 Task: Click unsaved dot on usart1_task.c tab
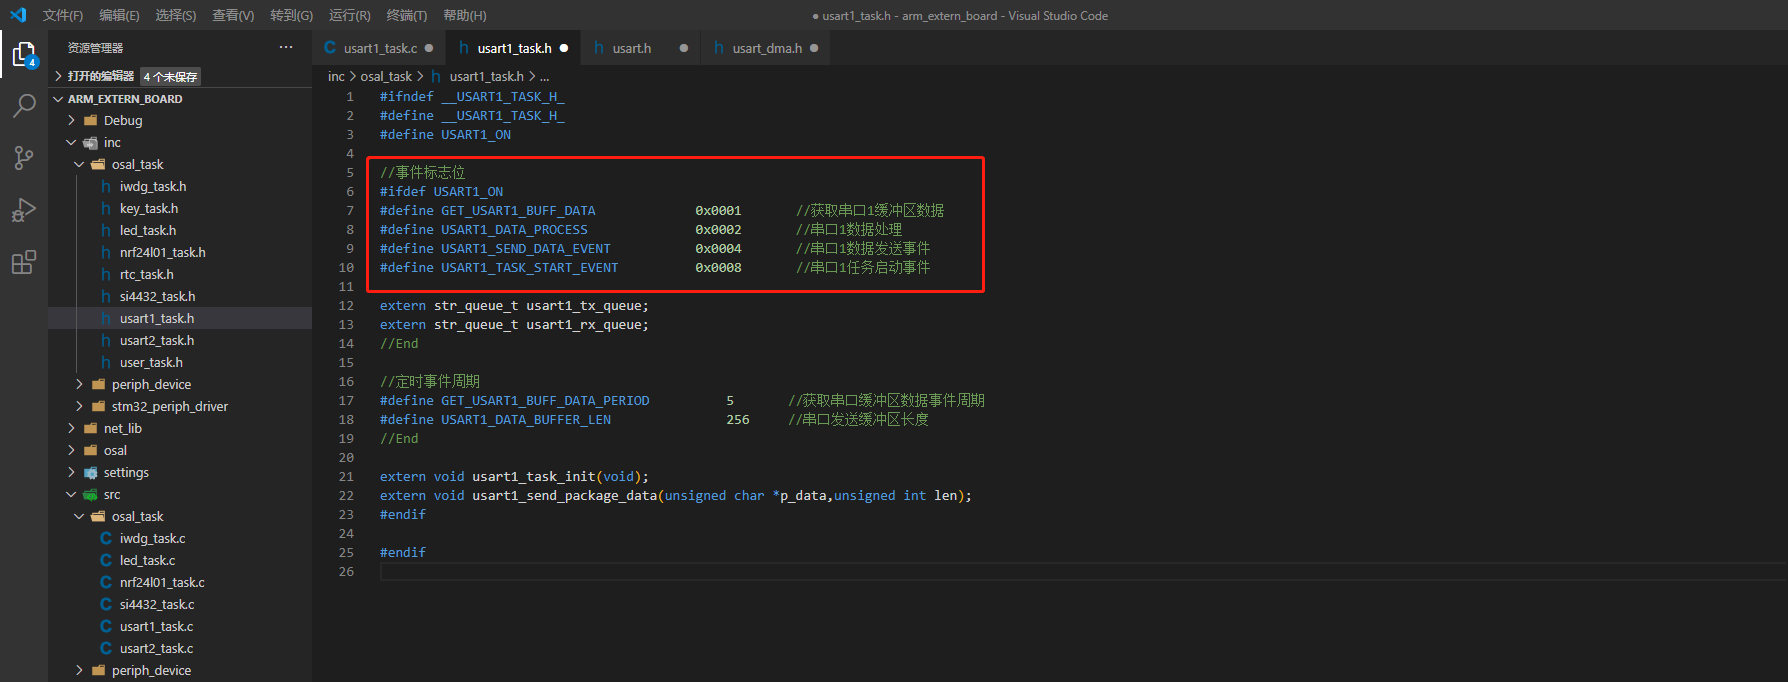[429, 48]
